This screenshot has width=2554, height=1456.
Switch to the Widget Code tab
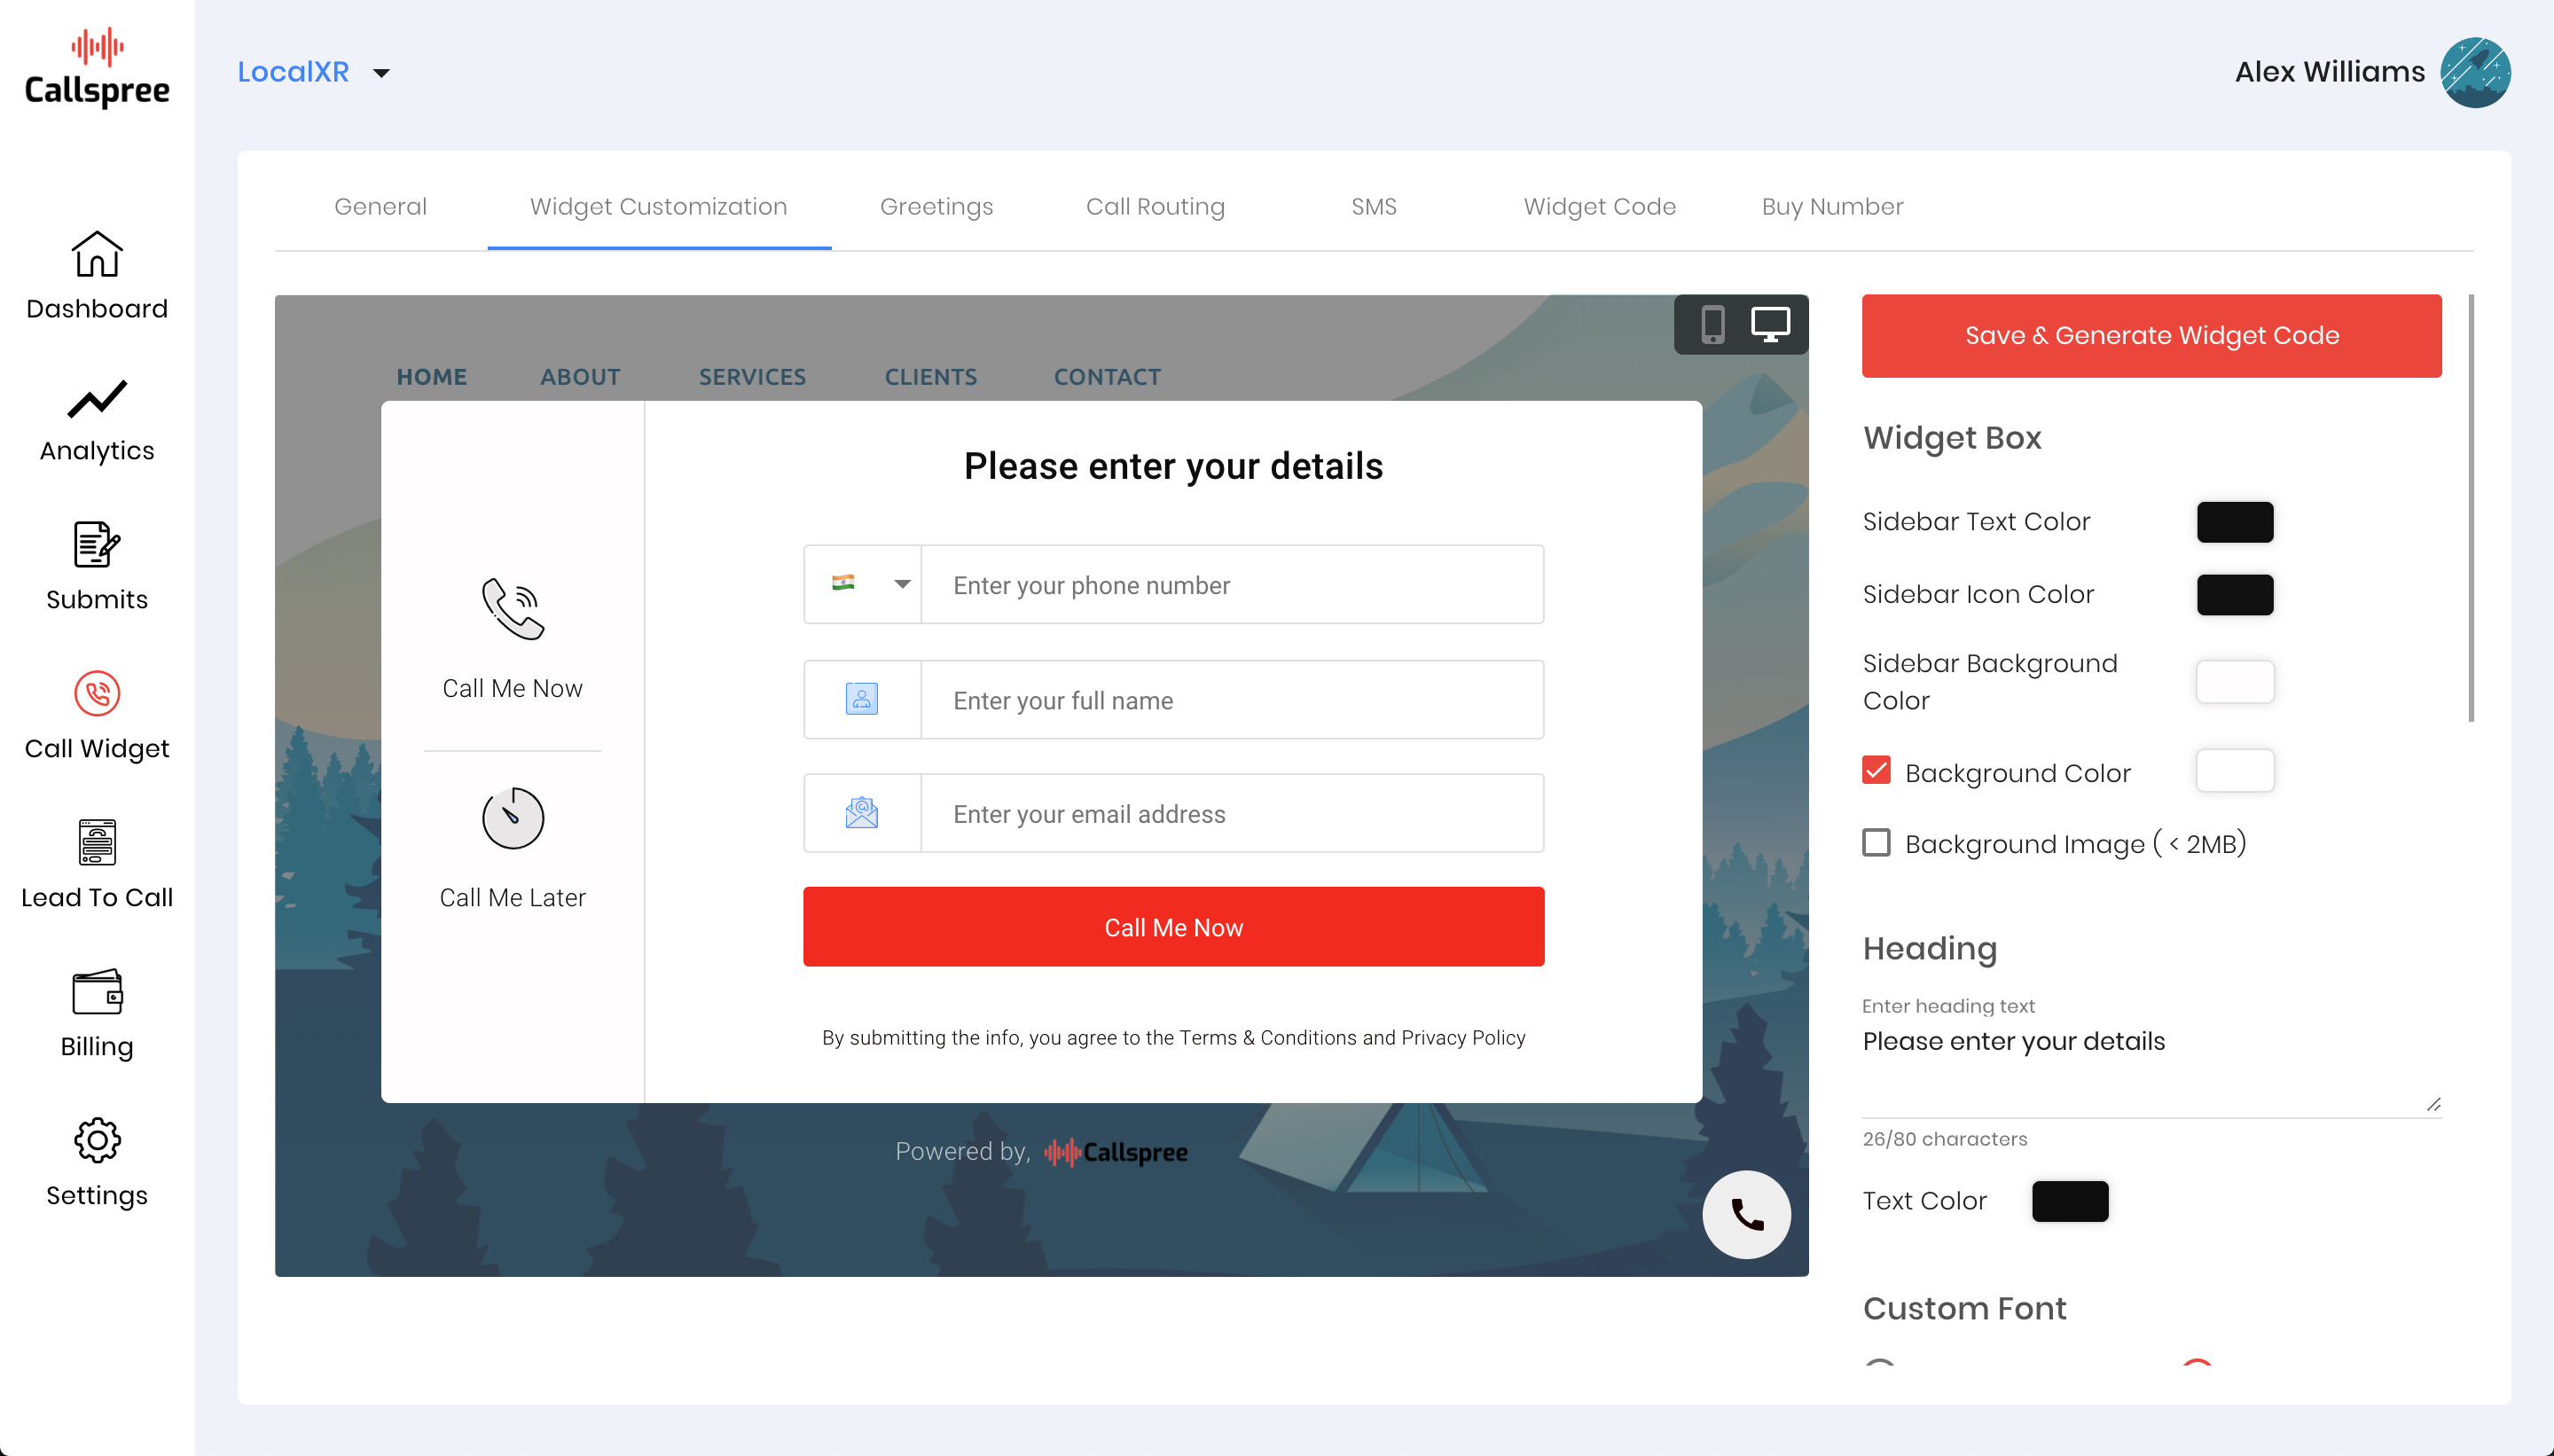click(1599, 206)
